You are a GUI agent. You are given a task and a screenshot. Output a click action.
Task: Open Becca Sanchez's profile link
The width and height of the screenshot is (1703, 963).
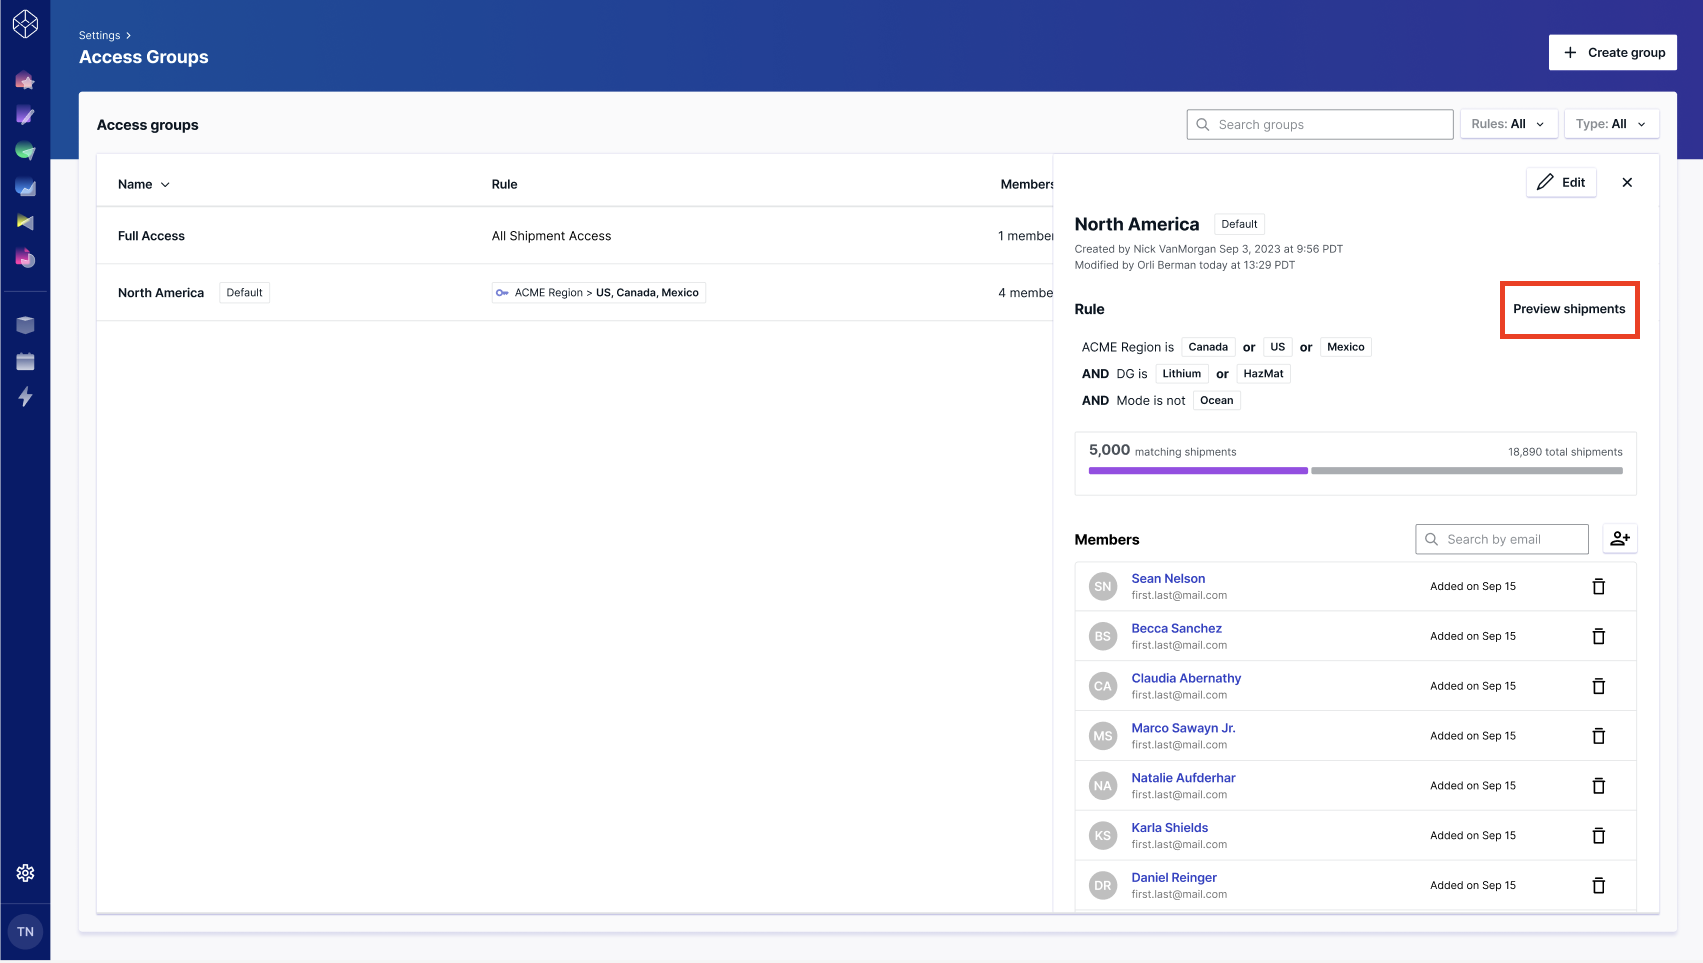pos(1176,628)
